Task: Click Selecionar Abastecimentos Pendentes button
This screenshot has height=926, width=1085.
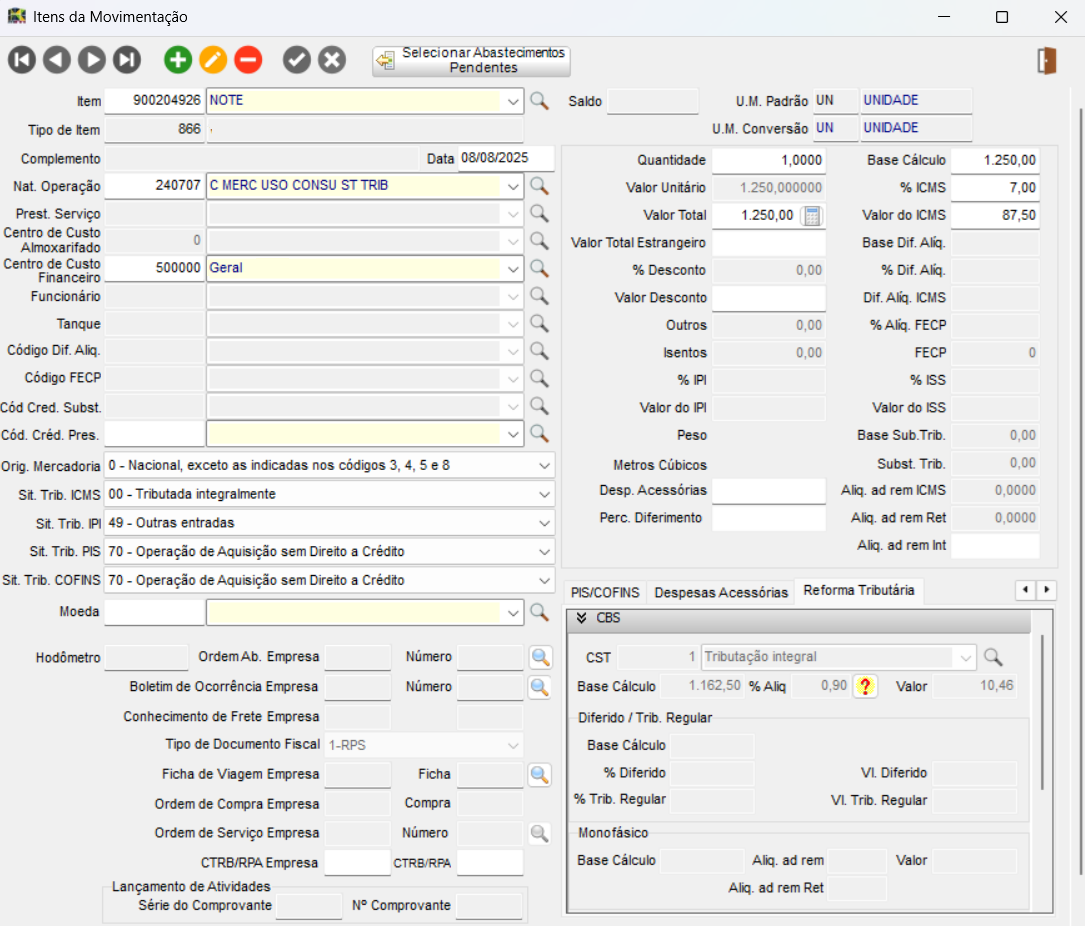Action: coord(471,61)
